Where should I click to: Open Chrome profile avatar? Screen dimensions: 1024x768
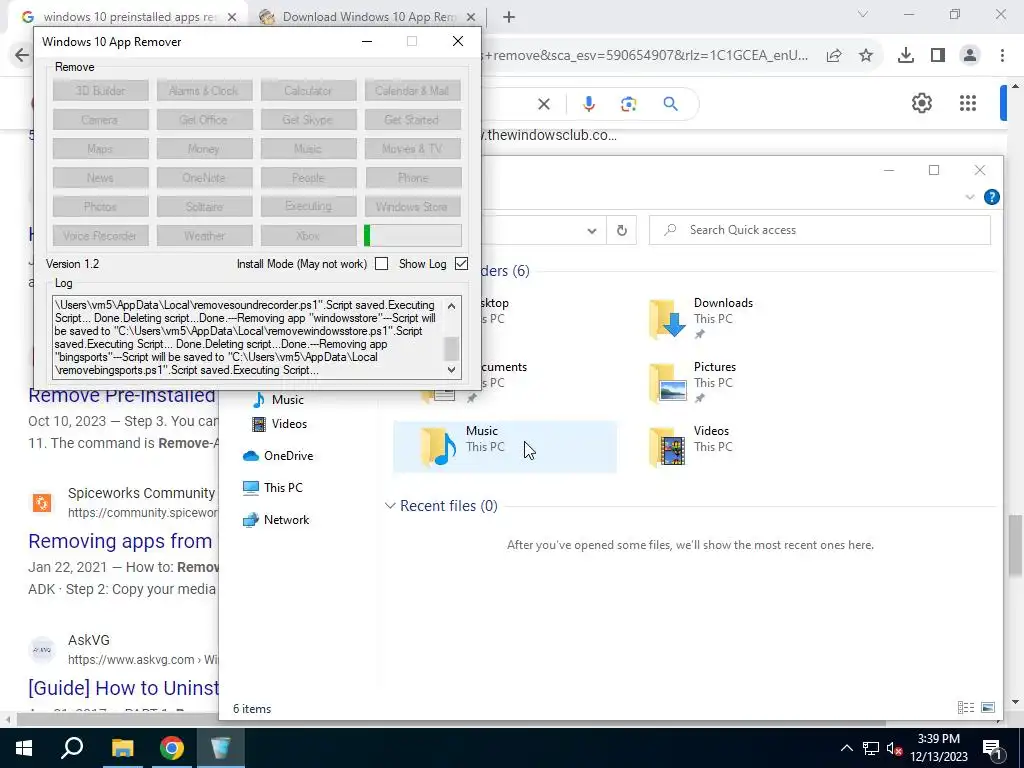970,56
